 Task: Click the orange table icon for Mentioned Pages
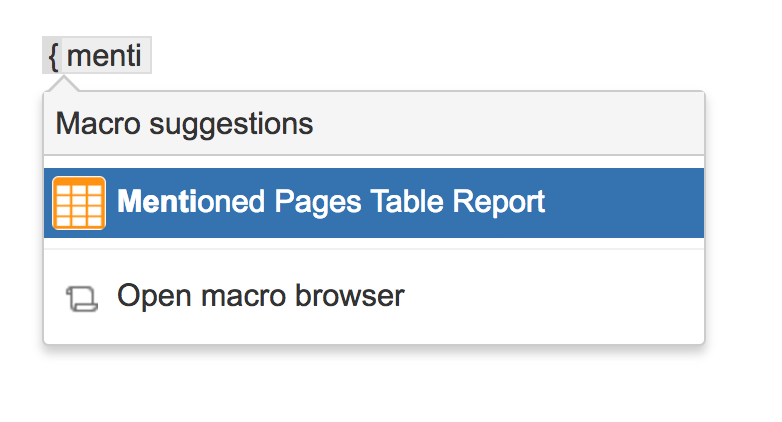coord(78,203)
